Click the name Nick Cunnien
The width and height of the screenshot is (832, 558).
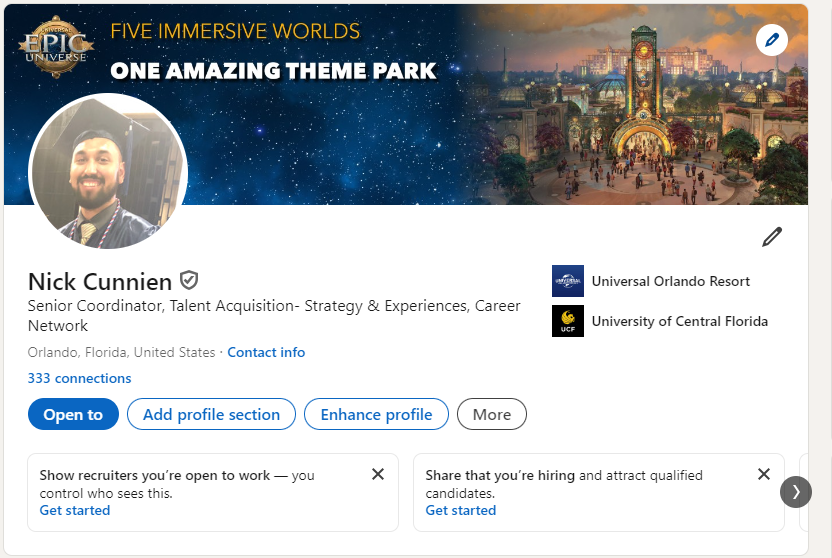click(x=100, y=282)
